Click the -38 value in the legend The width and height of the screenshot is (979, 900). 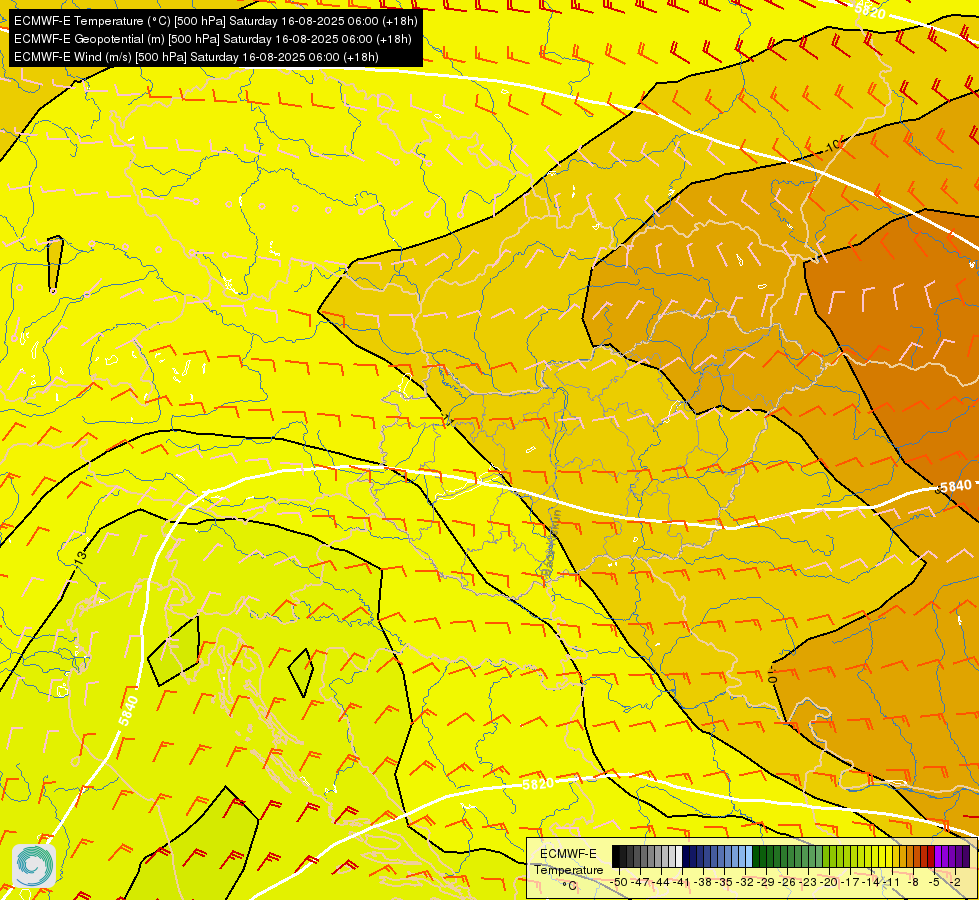click(704, 882)
